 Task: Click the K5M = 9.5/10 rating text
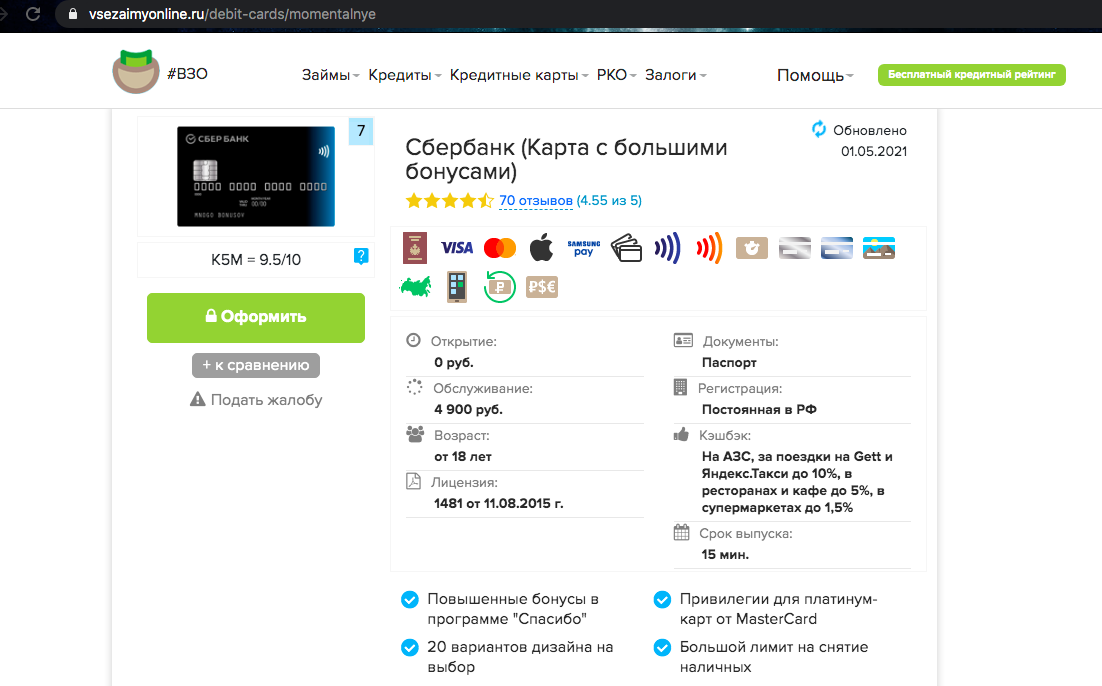pos(256,259)
